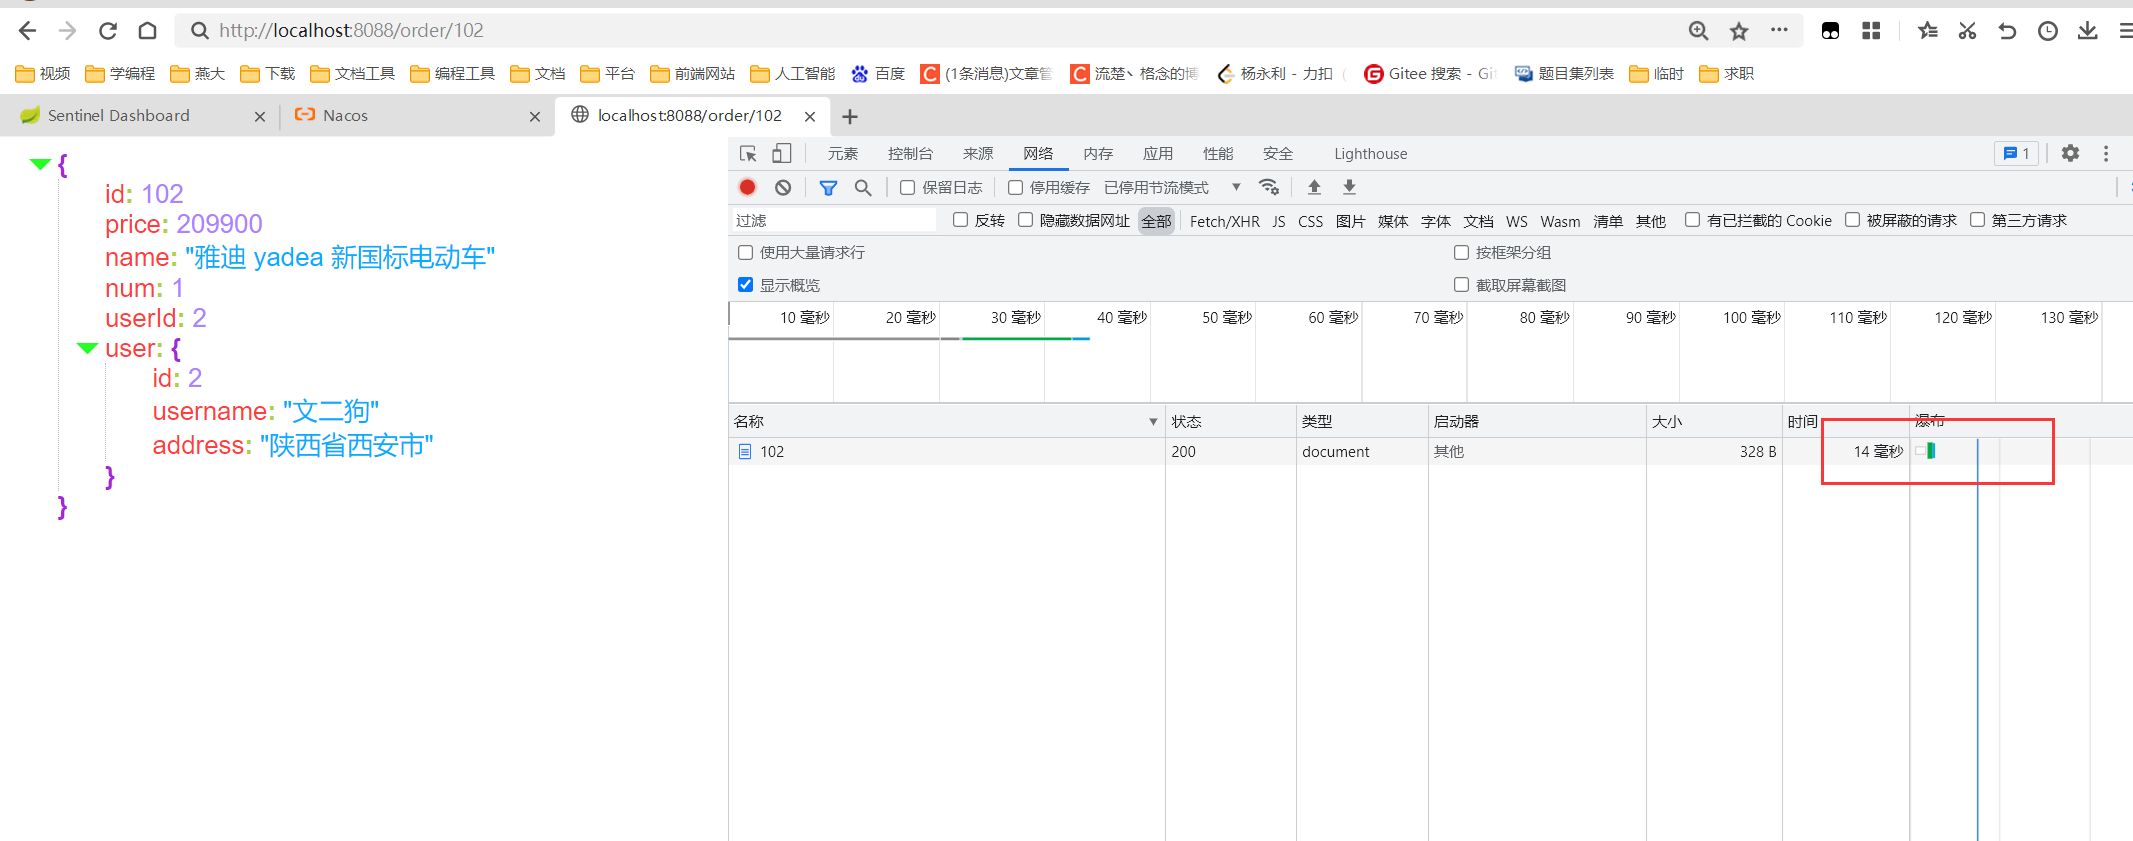Switch to the Sentinel Dashboard browser tab
The width and height of the screenshot is (2133, 841).
(x=140, y=116)
